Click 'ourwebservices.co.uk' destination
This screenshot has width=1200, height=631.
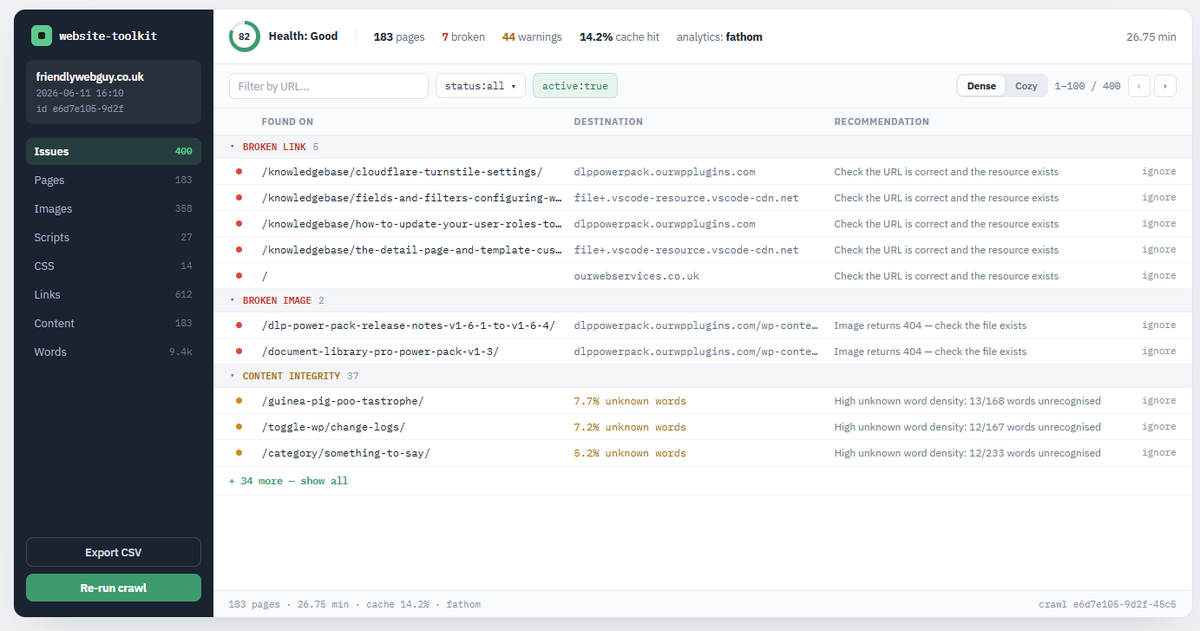637,276
